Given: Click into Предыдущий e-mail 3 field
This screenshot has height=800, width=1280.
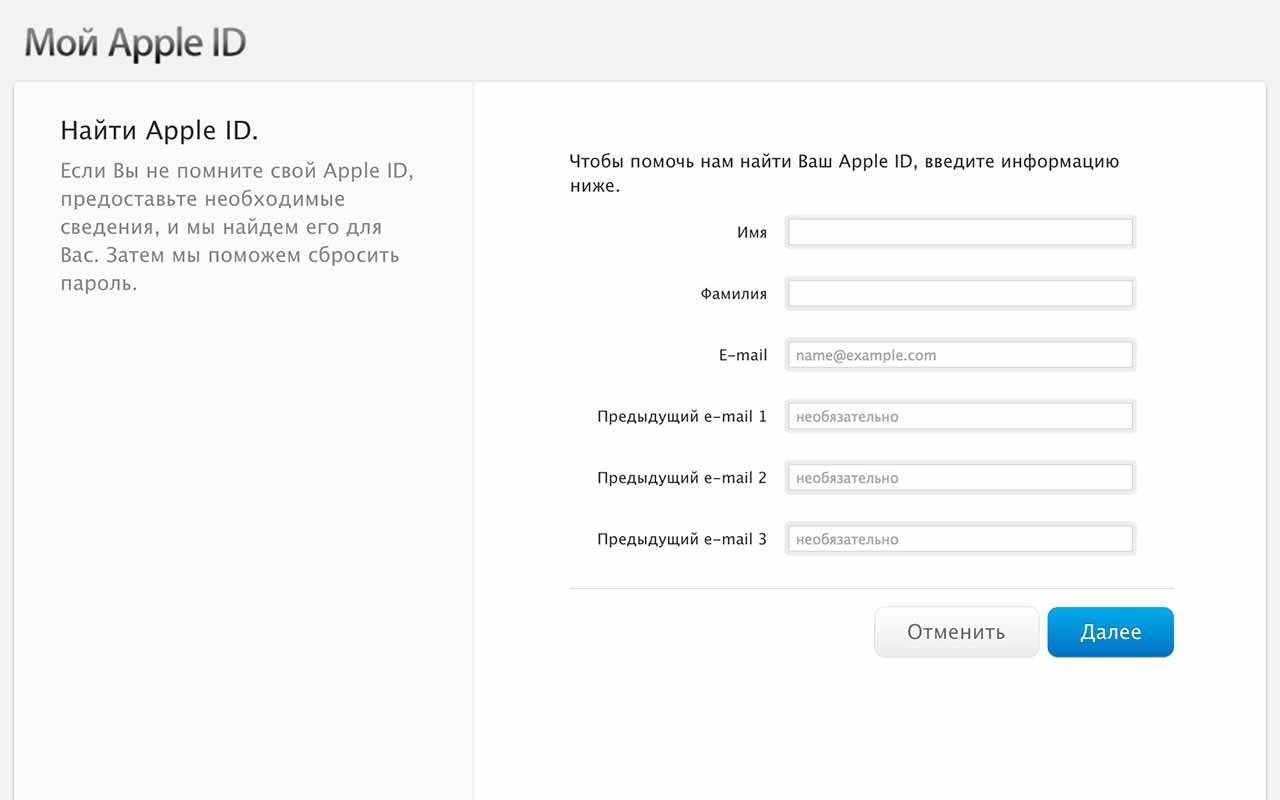Looking at the screenshot, I should point(960,539).
